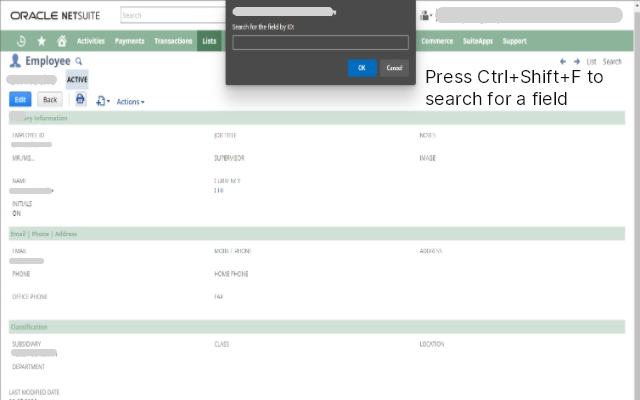Viewport: 640px width, 400px height.
Task: Click the global Search box
Action: click(x=173, y=16)
